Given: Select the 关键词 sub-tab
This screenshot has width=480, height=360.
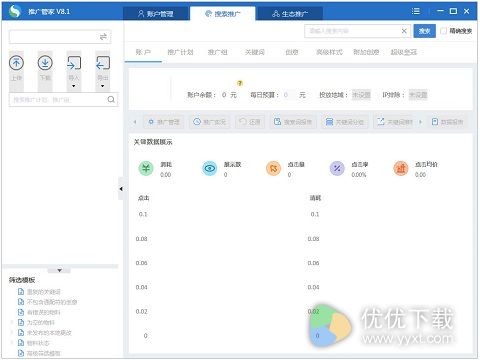Looking at the screenshot, I should (255, 52).
